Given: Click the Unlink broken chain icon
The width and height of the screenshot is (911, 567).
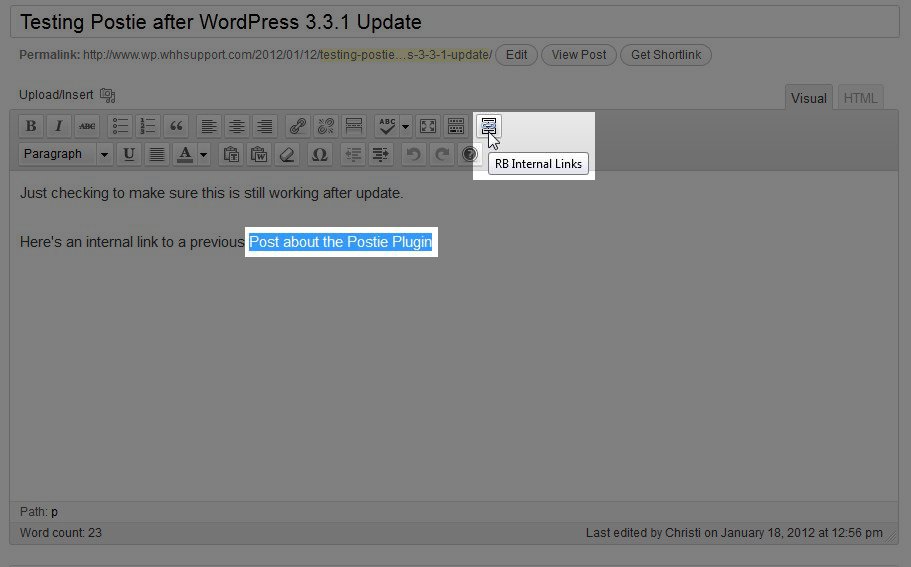Looking at the screenshot, I should [x=326, y=126].
